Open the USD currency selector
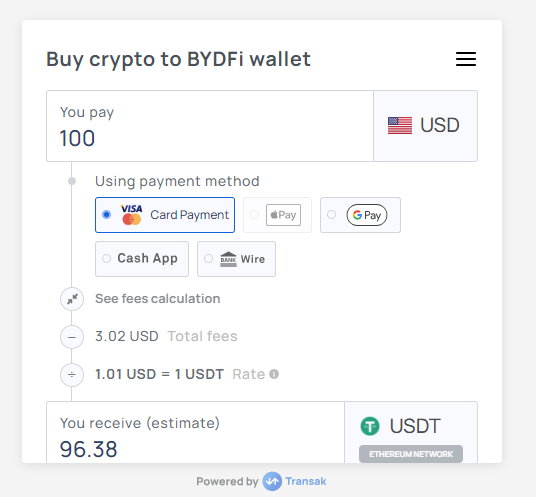The image size is (536, 497). pos(425,126)
